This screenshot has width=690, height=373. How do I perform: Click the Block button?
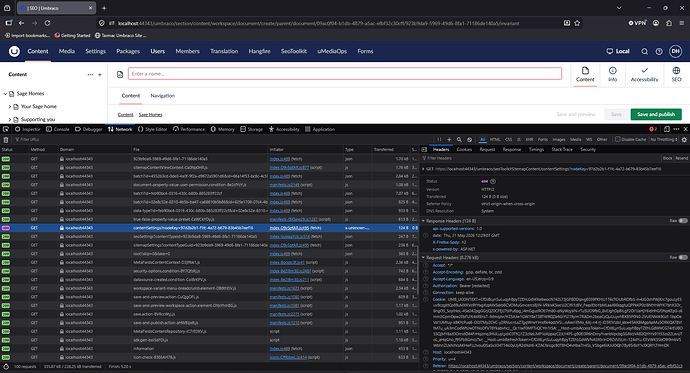[667, 158]
